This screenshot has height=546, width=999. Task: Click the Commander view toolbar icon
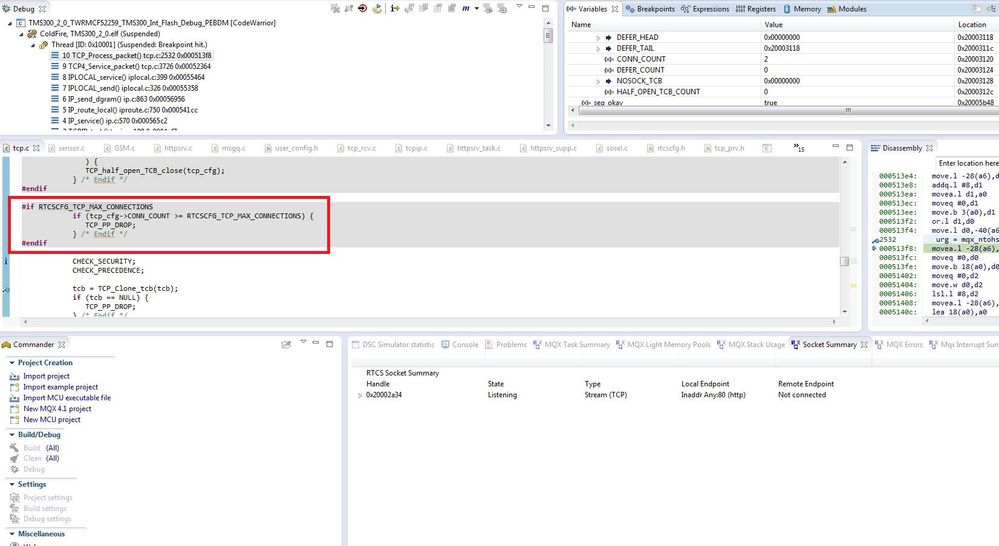[286, 344]
